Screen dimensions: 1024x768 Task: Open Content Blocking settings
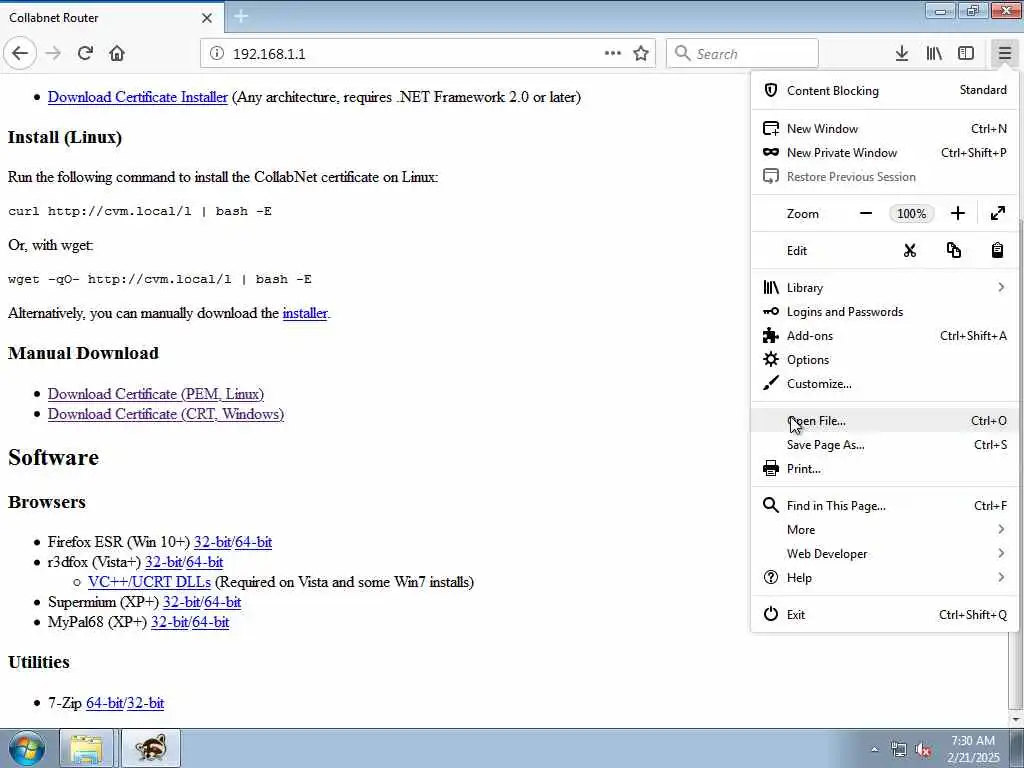[884, 91]
